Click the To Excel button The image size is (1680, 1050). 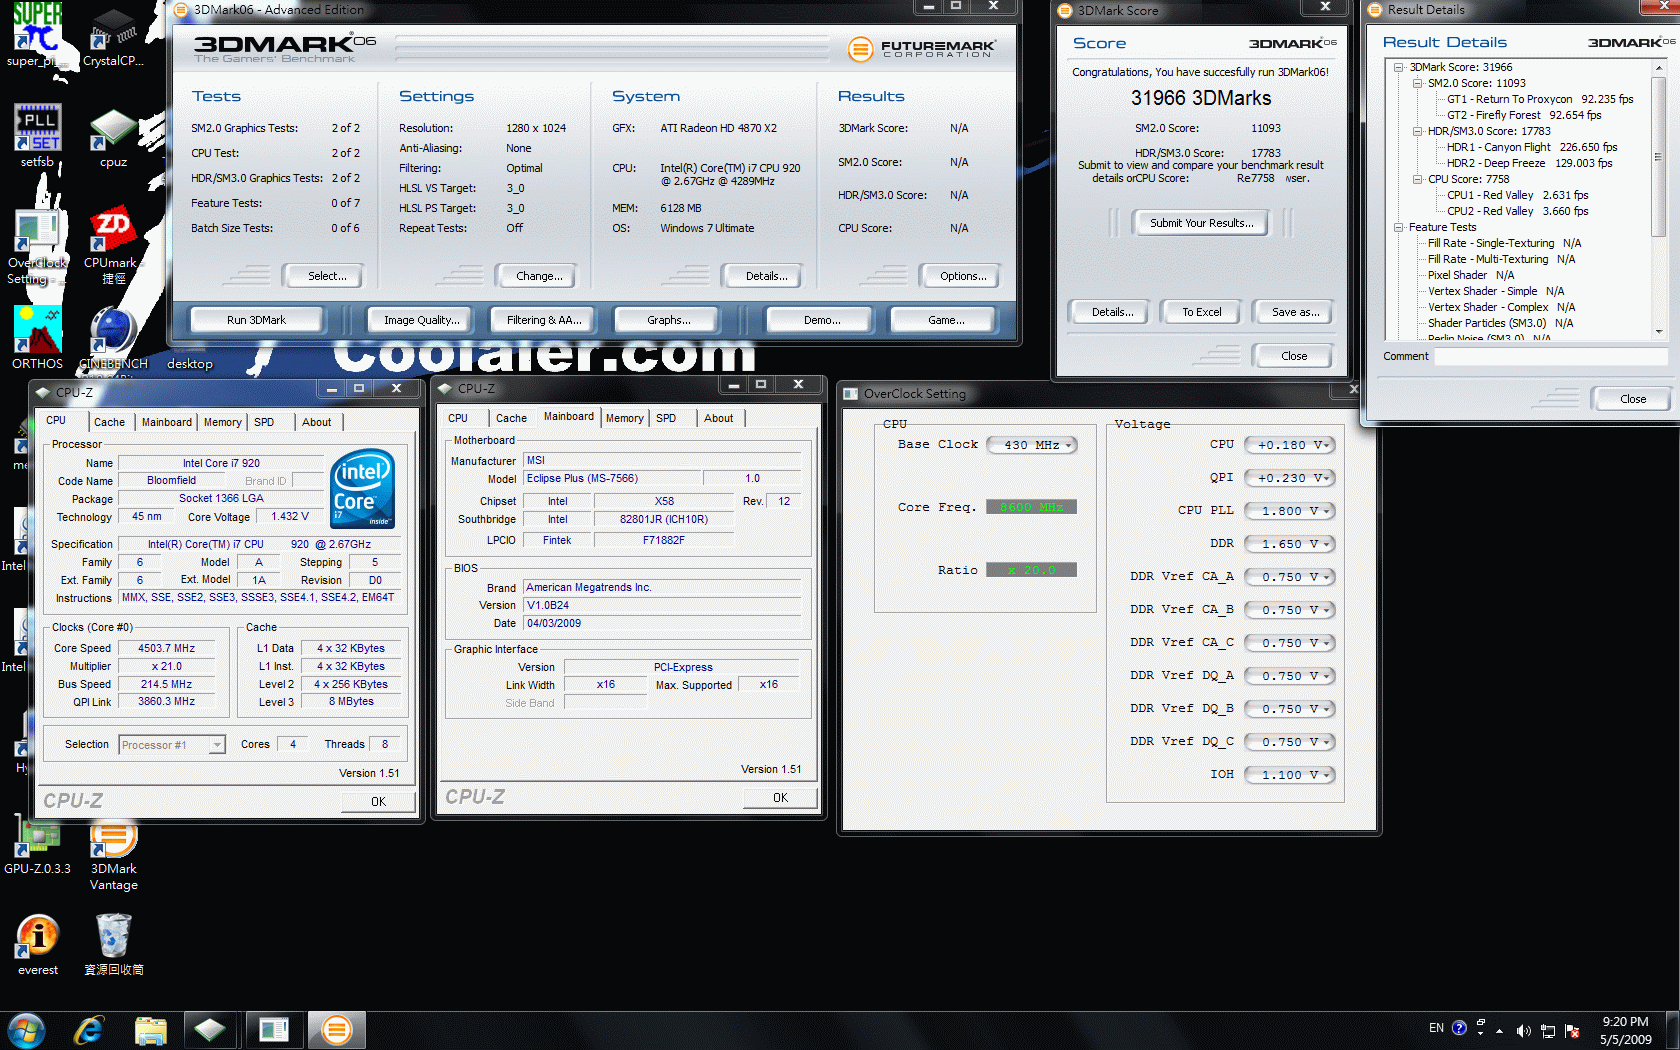pos(1201,312)
